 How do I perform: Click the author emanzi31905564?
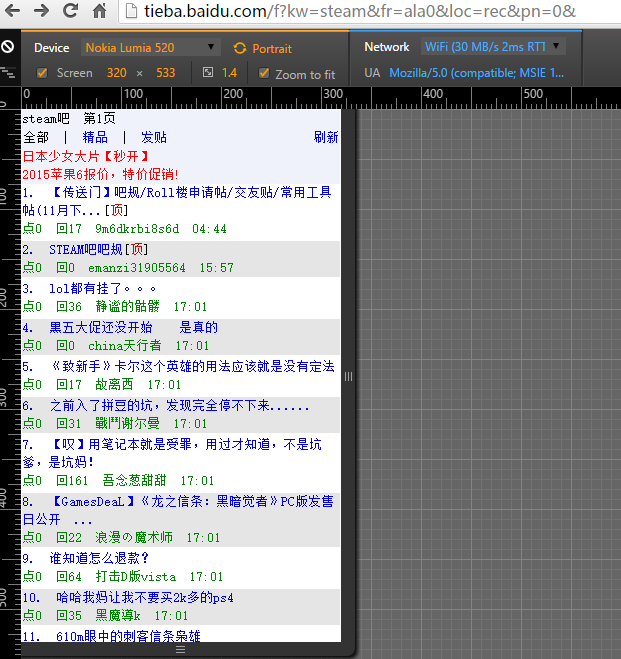[x=137, y=267]
